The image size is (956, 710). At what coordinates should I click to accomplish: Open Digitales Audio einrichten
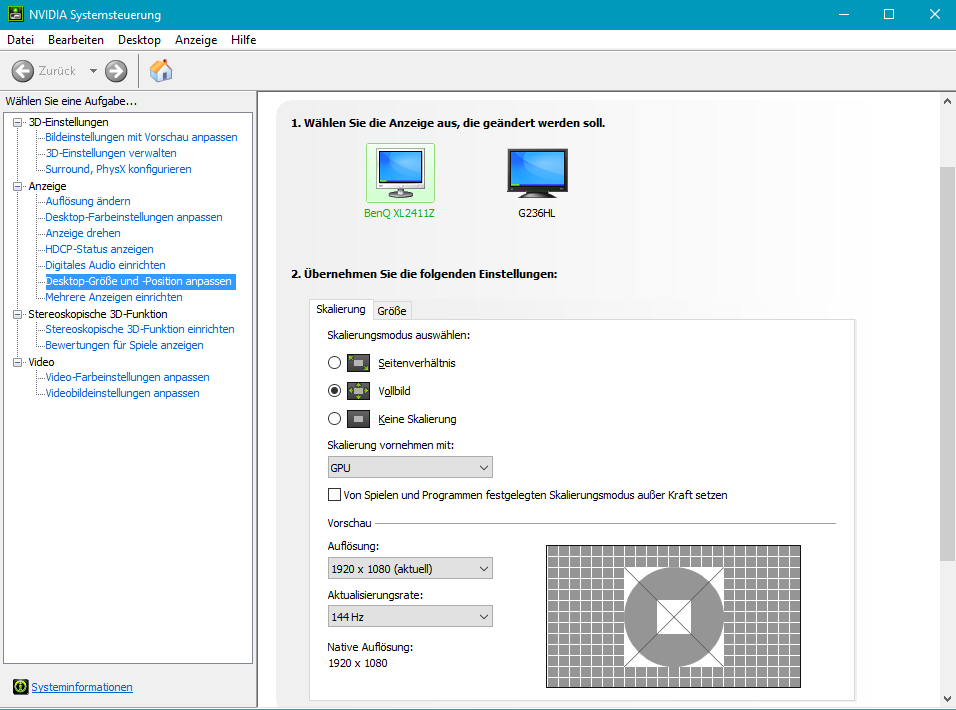pyautogui.click(x=105, y=265)
